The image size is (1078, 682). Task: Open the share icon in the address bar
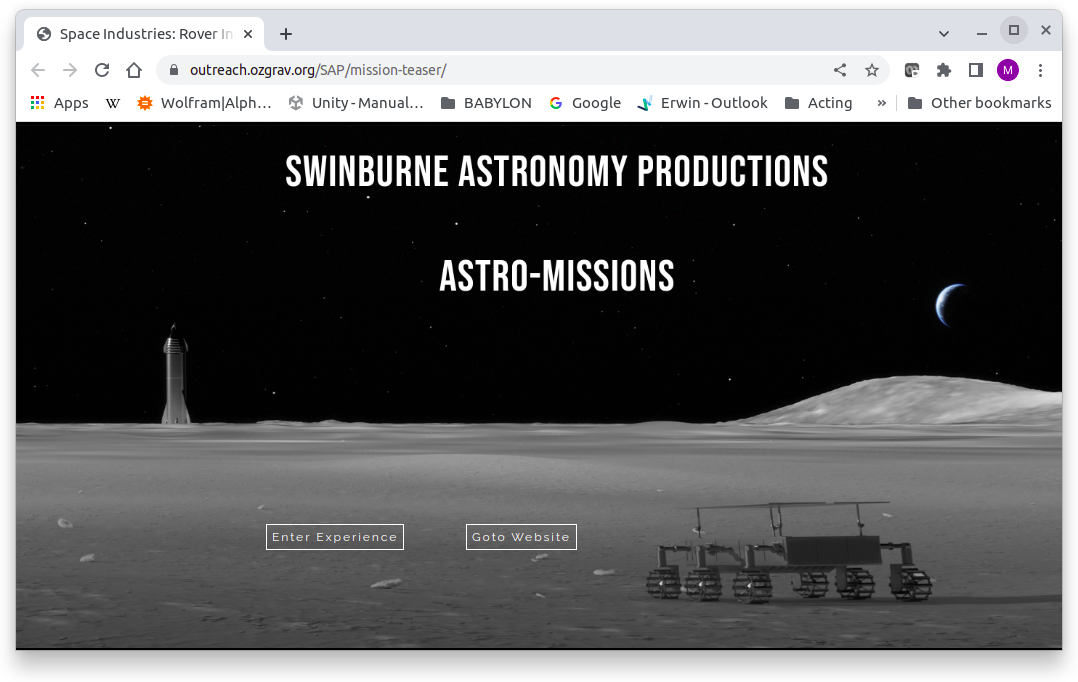[839, 70]
